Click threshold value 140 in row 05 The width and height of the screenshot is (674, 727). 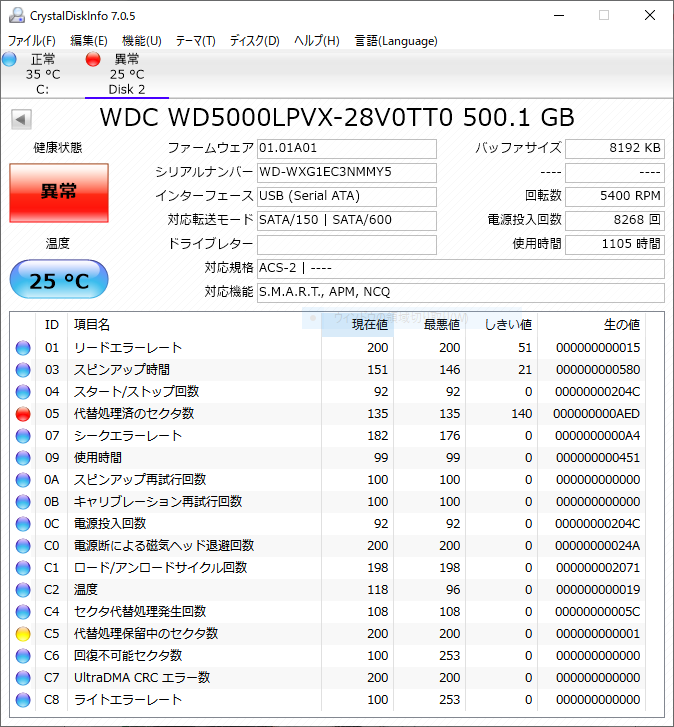tap(521, 414)
